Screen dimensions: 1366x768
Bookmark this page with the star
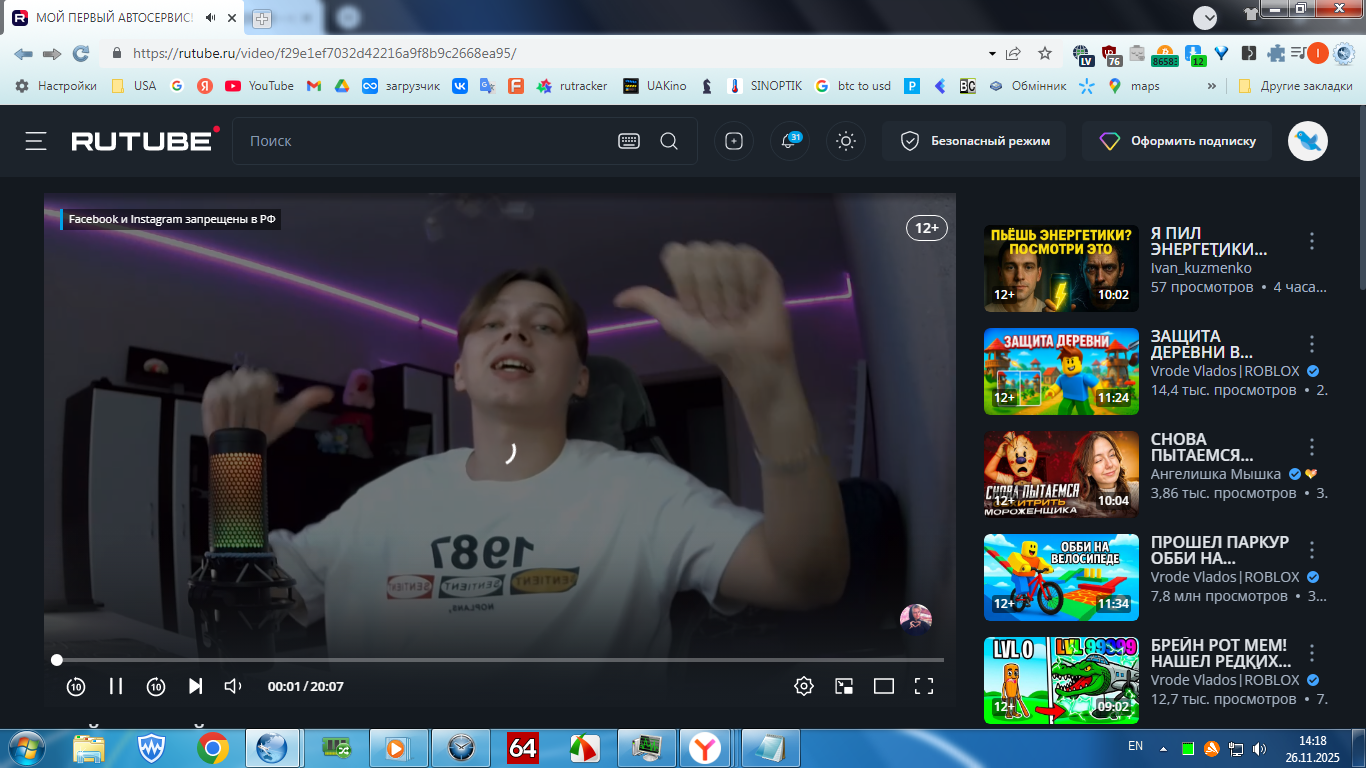tap(1045, 53)
